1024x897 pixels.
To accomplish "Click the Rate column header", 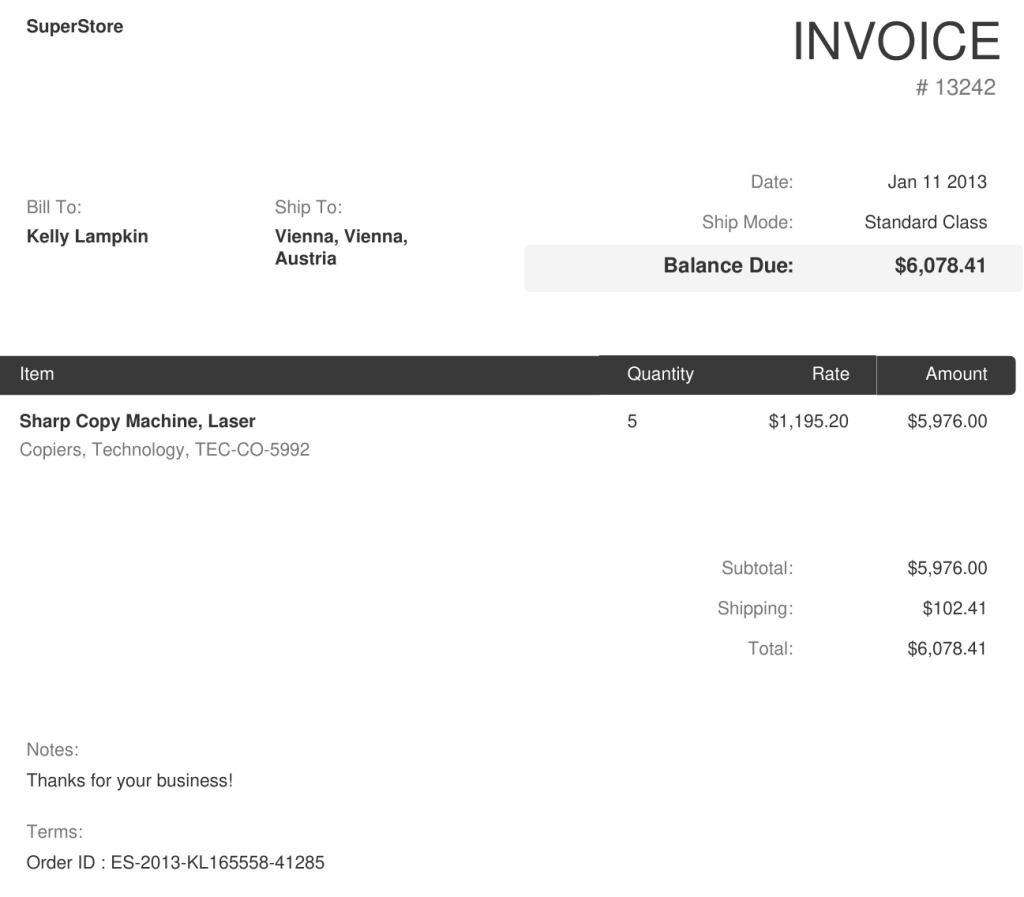I will [830, 374].
